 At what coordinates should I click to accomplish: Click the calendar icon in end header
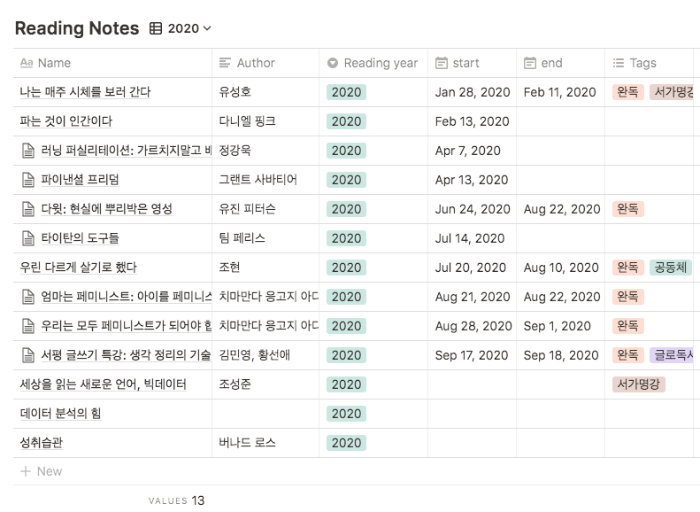coord(529,63)
